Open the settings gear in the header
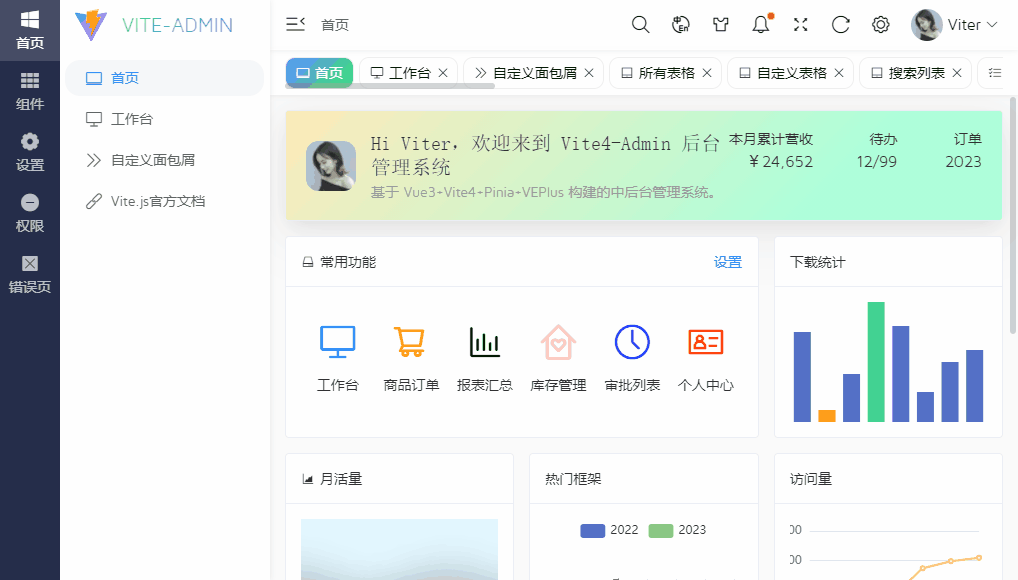Image resolution: width=1018 pixels, height=580 pixels. [880, 24]
